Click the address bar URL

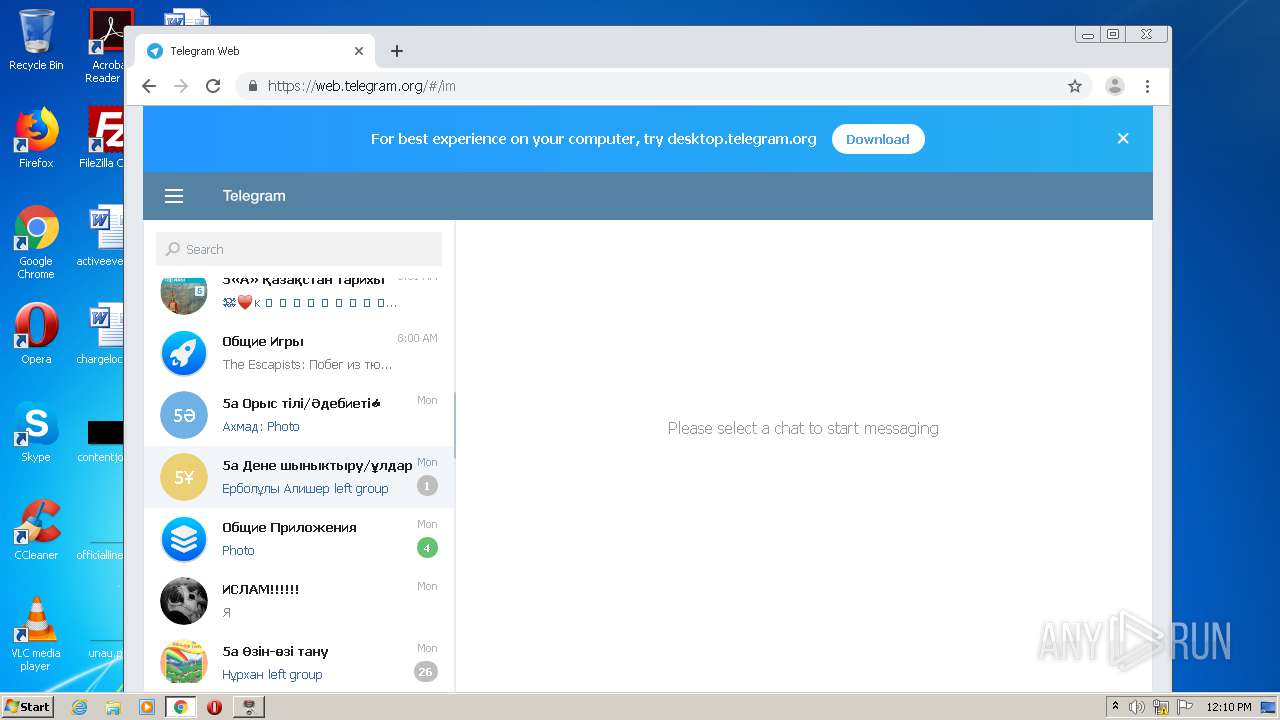pyautogui.click(x=362, y=86)
